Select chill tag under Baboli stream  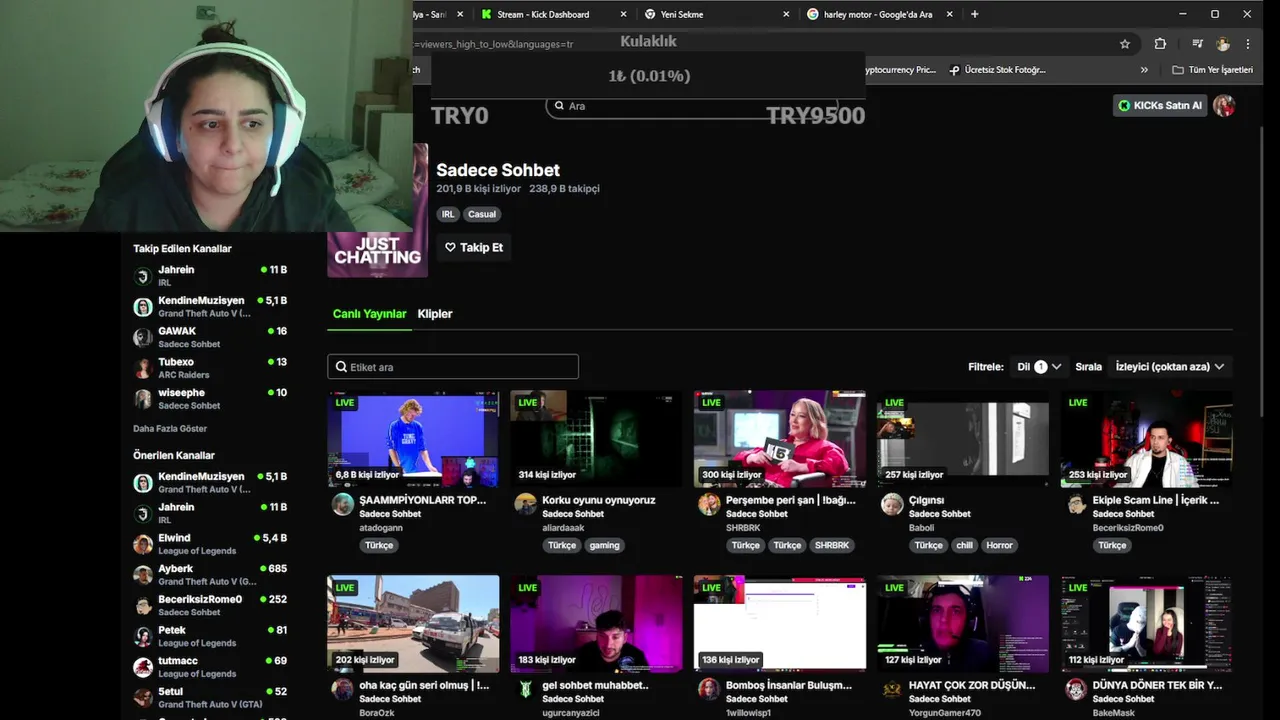964,545
